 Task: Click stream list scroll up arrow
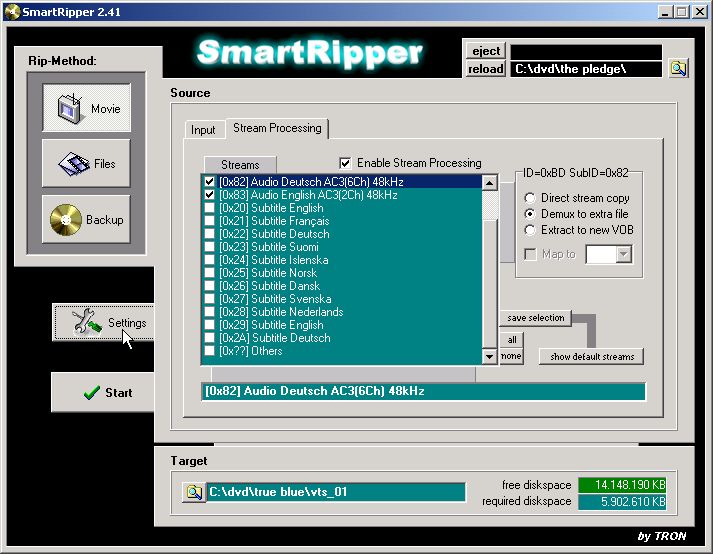pyautogui.click(x=489, y=183)
